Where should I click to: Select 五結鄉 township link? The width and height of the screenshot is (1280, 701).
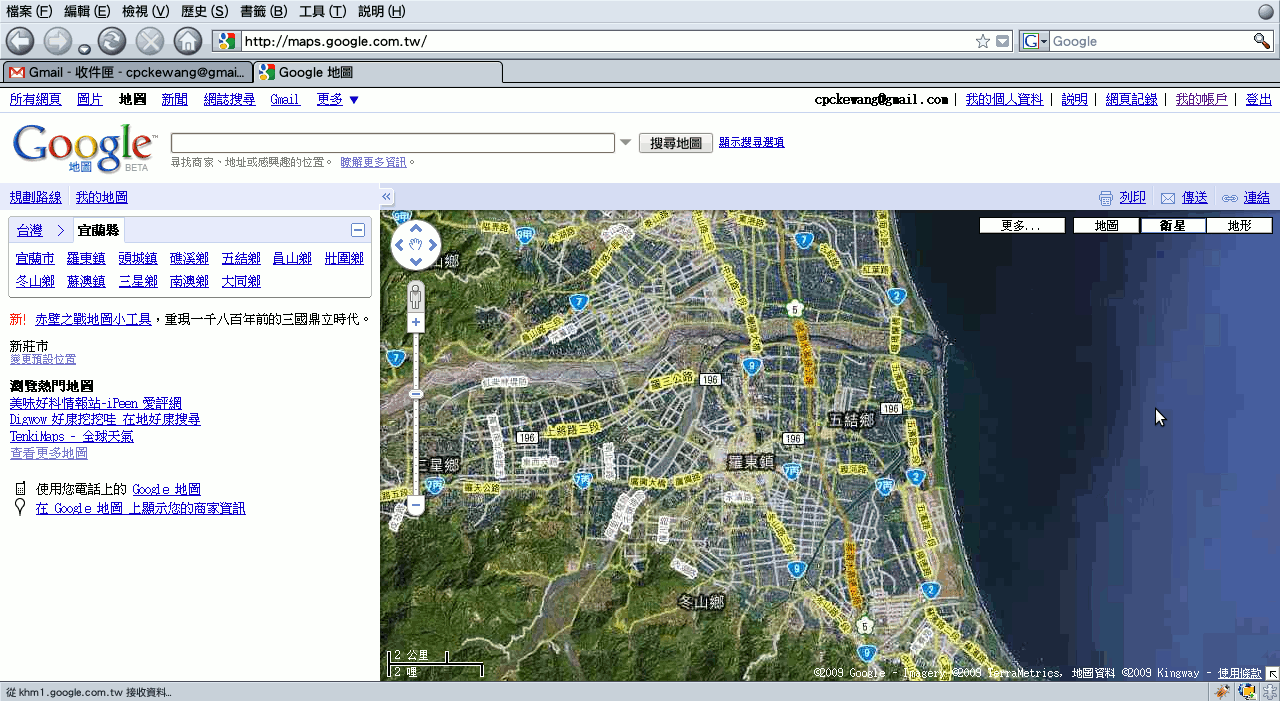pos(241,258)
